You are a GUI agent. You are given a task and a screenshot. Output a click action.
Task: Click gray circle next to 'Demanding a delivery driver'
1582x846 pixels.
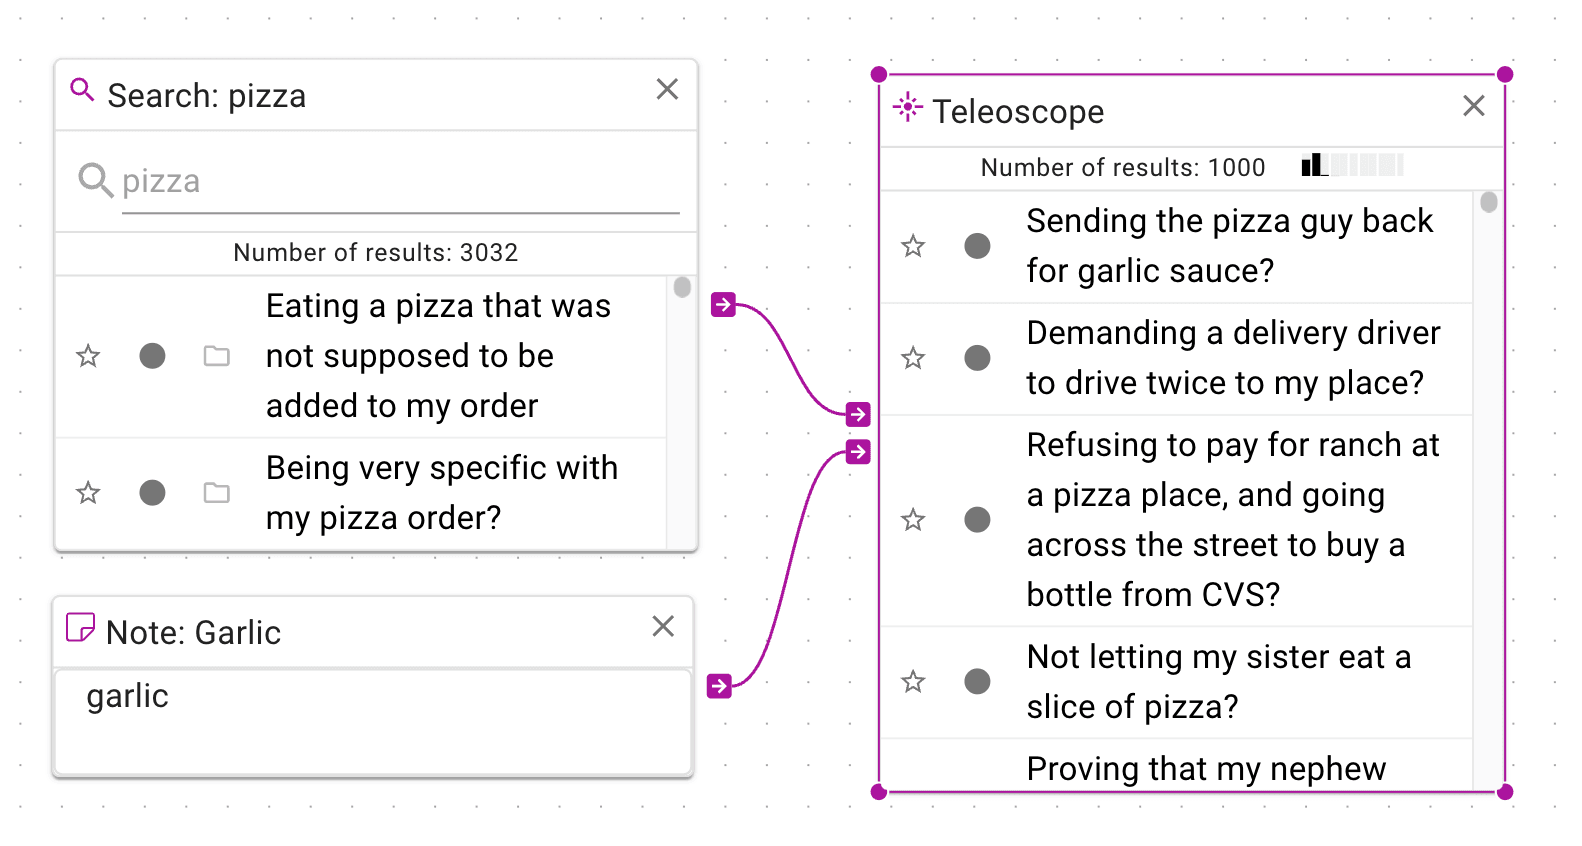pyautogui.click(x=977, y=358)
